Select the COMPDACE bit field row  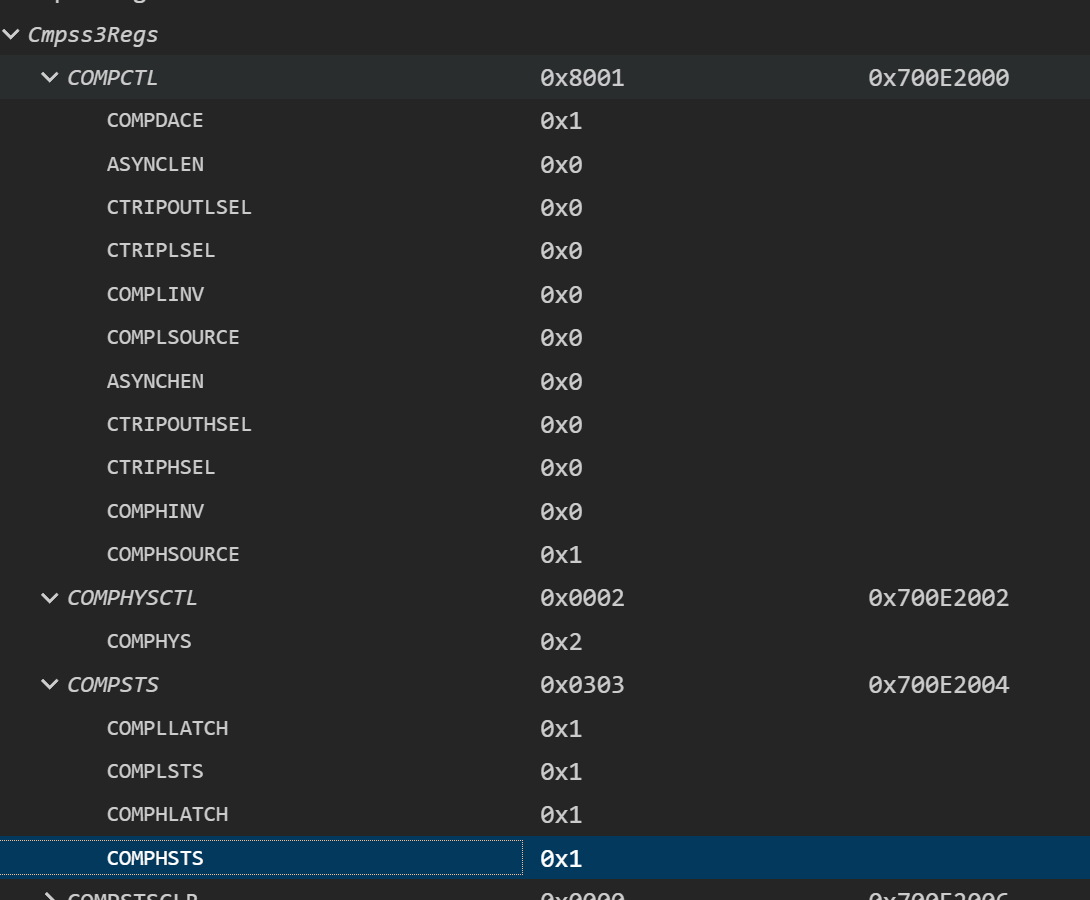click(155, 121)
